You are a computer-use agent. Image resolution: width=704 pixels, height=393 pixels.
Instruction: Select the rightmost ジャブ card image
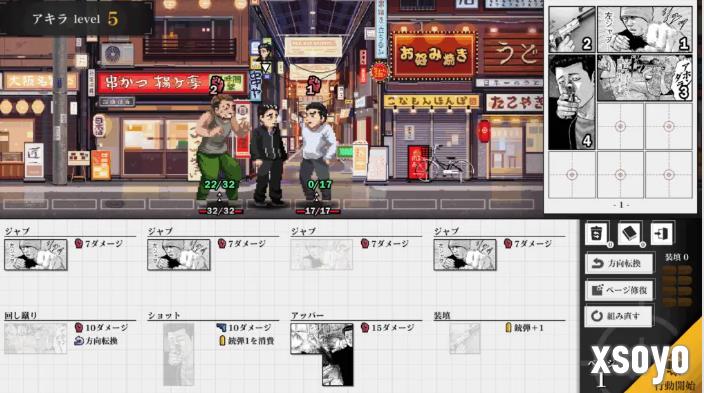click(x=465, y=255)
